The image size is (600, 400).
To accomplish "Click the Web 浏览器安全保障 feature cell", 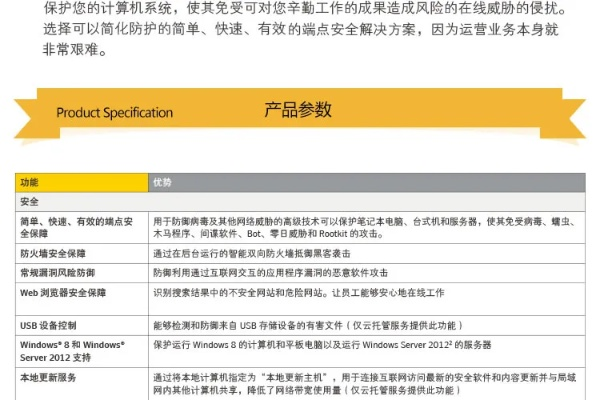I will pyautogui.click(x=63, y=293).
